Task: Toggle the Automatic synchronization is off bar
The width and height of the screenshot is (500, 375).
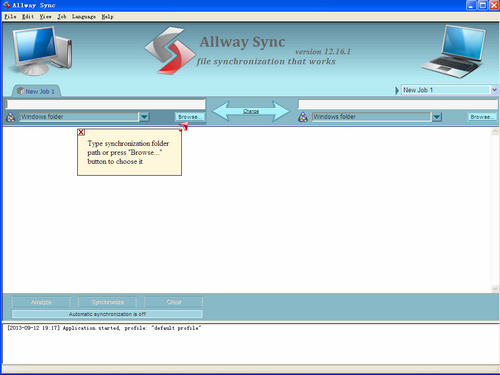Action: coord(107,314)
